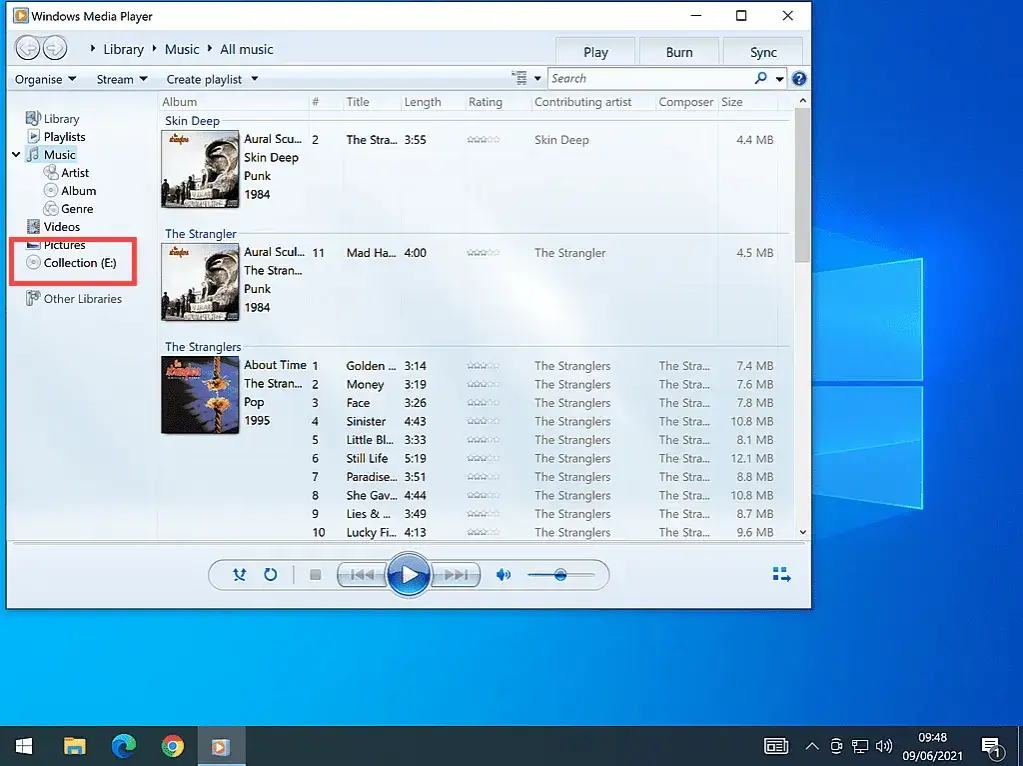Open the view options dropdown arrow

point(538,79)
